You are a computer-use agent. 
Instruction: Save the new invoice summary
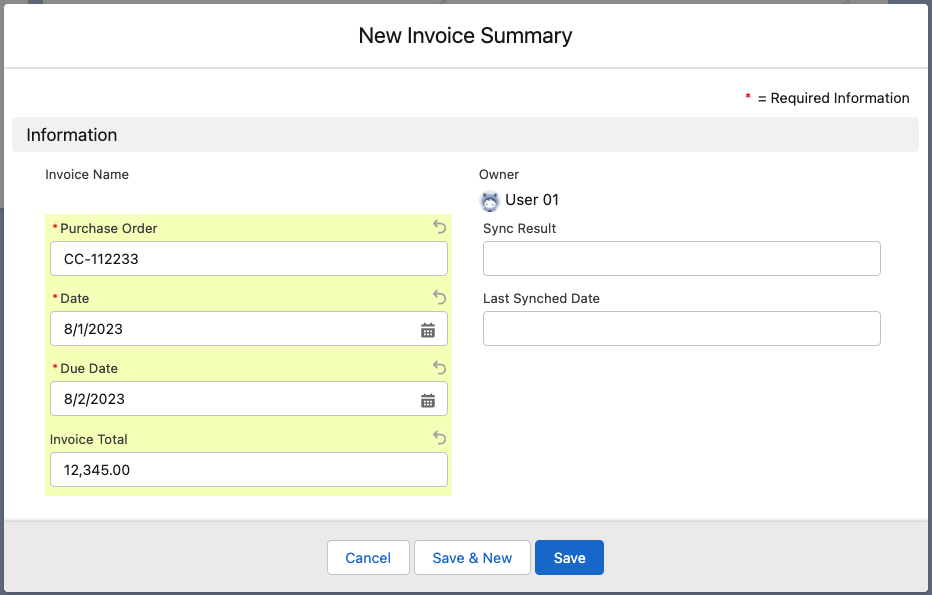click(x=569, y=558)
